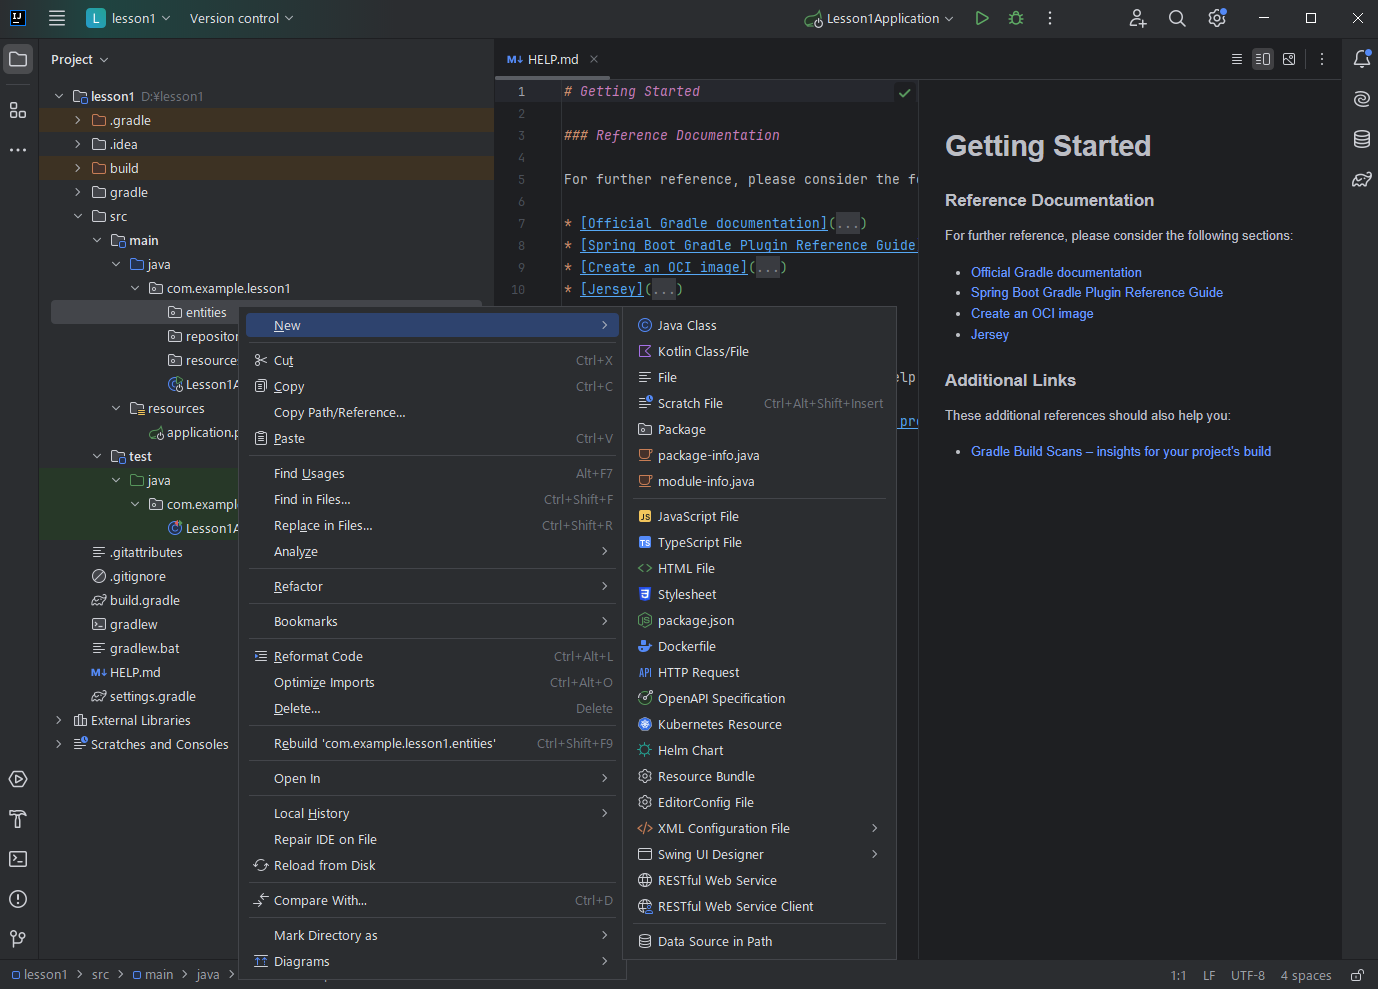Open the Git tool window icon
Viewport: 1378px width, 989px height.
point(18,939)
